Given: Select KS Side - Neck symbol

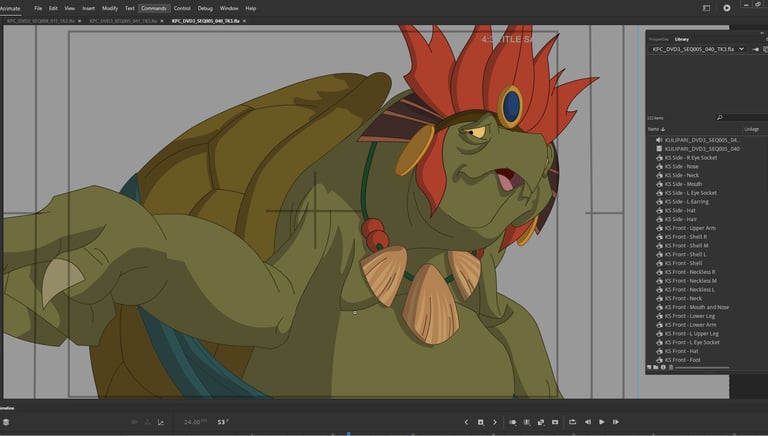Looking at the screenshot, I should point(682,175).
